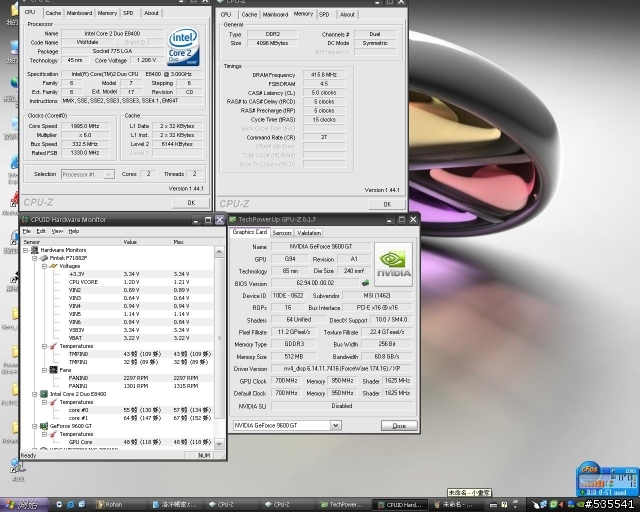Click the CPUID Hardware Monitor title bar icon
The width and height of the screenshot is (640, 512).
tap(25, 220)
